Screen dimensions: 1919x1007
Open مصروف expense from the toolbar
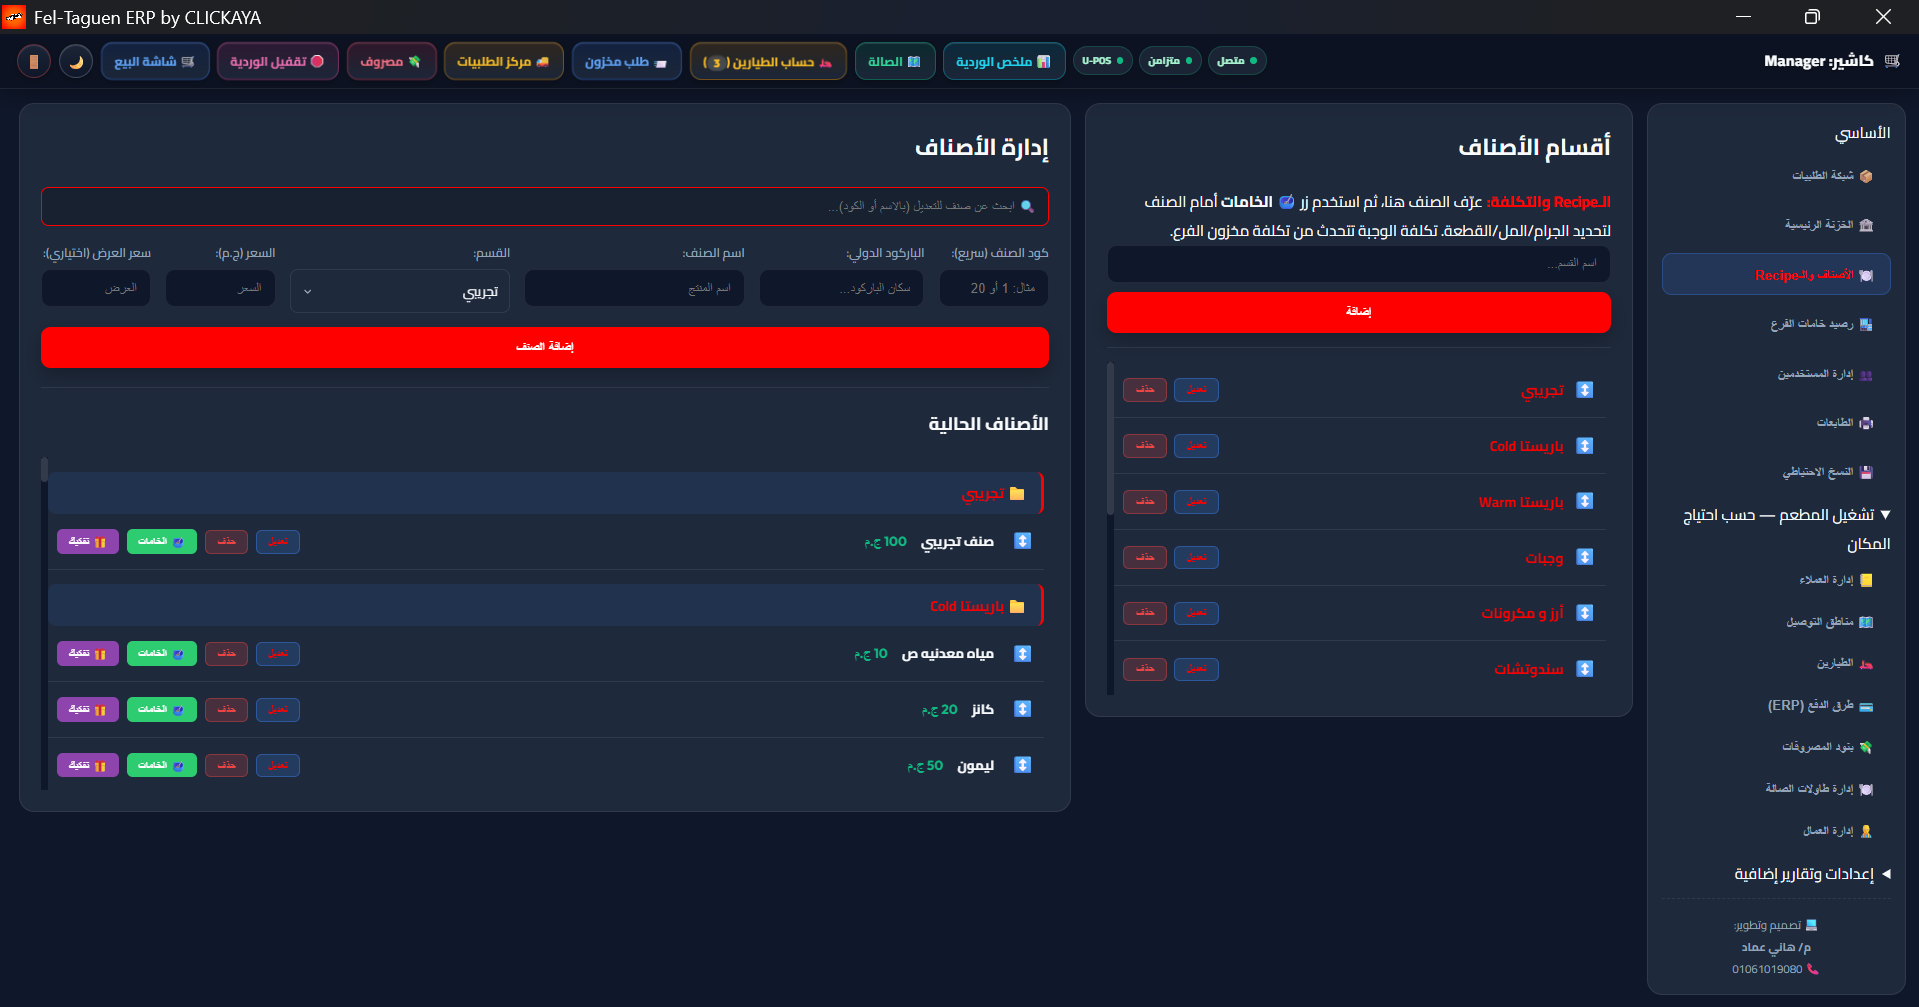[391, 61]
